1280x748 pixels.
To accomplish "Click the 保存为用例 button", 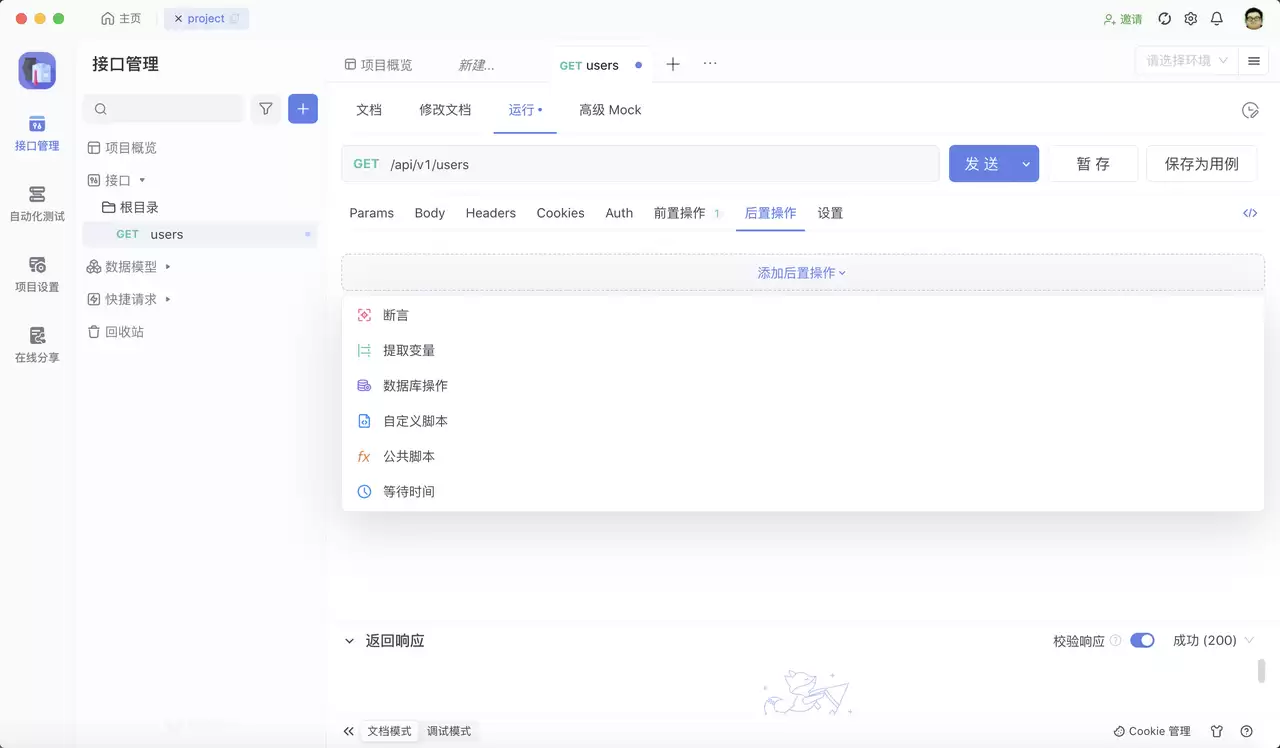I will pyautogui.click(x=1202, y=164).
